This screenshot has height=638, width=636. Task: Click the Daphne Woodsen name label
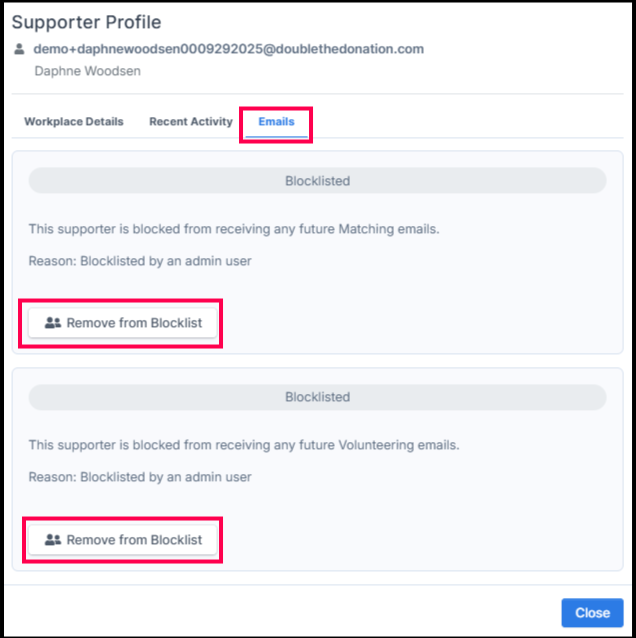pyautogui.click(x=88, y=71)
